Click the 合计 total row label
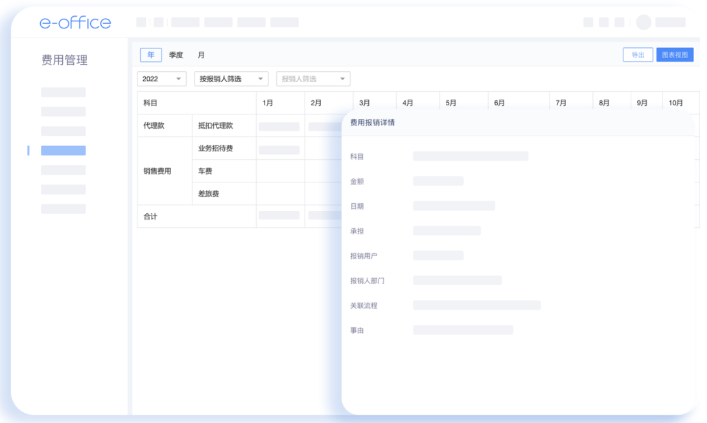The height and width of the screenshot is (423, 707). 150,216
